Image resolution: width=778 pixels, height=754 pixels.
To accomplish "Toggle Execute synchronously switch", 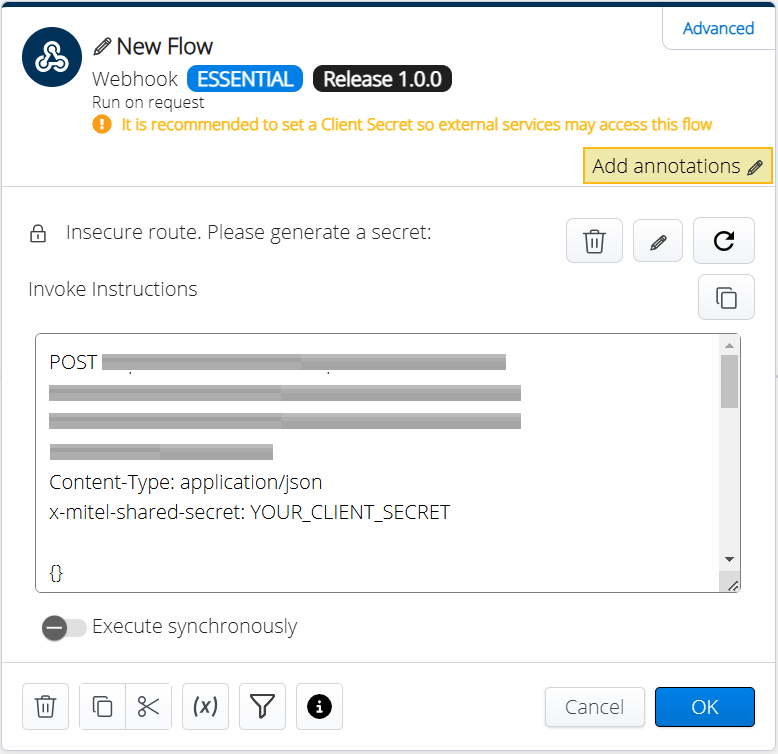I will pyautogui.click(x=64, y=627).
